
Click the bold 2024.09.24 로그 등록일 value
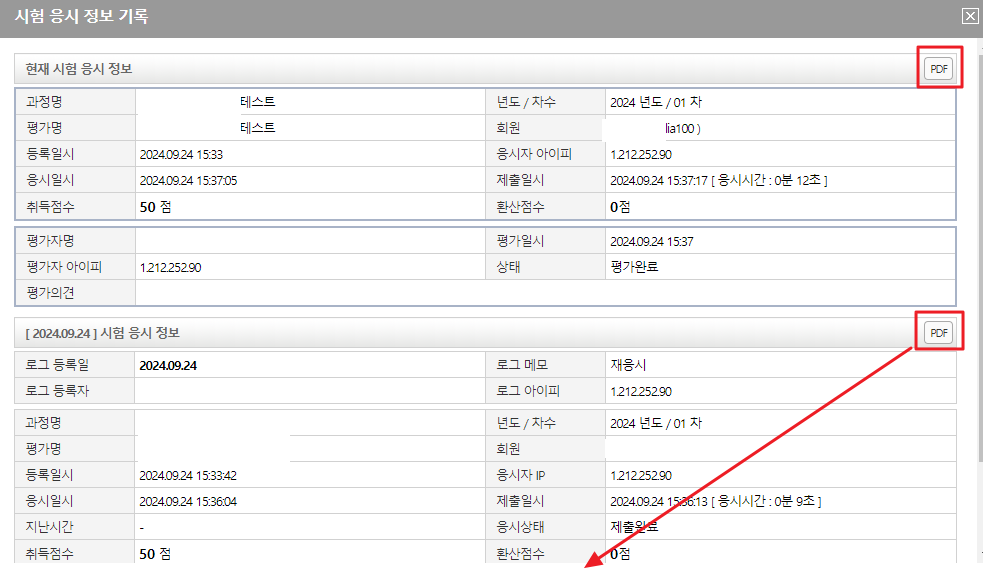click(x=168, y=365)
